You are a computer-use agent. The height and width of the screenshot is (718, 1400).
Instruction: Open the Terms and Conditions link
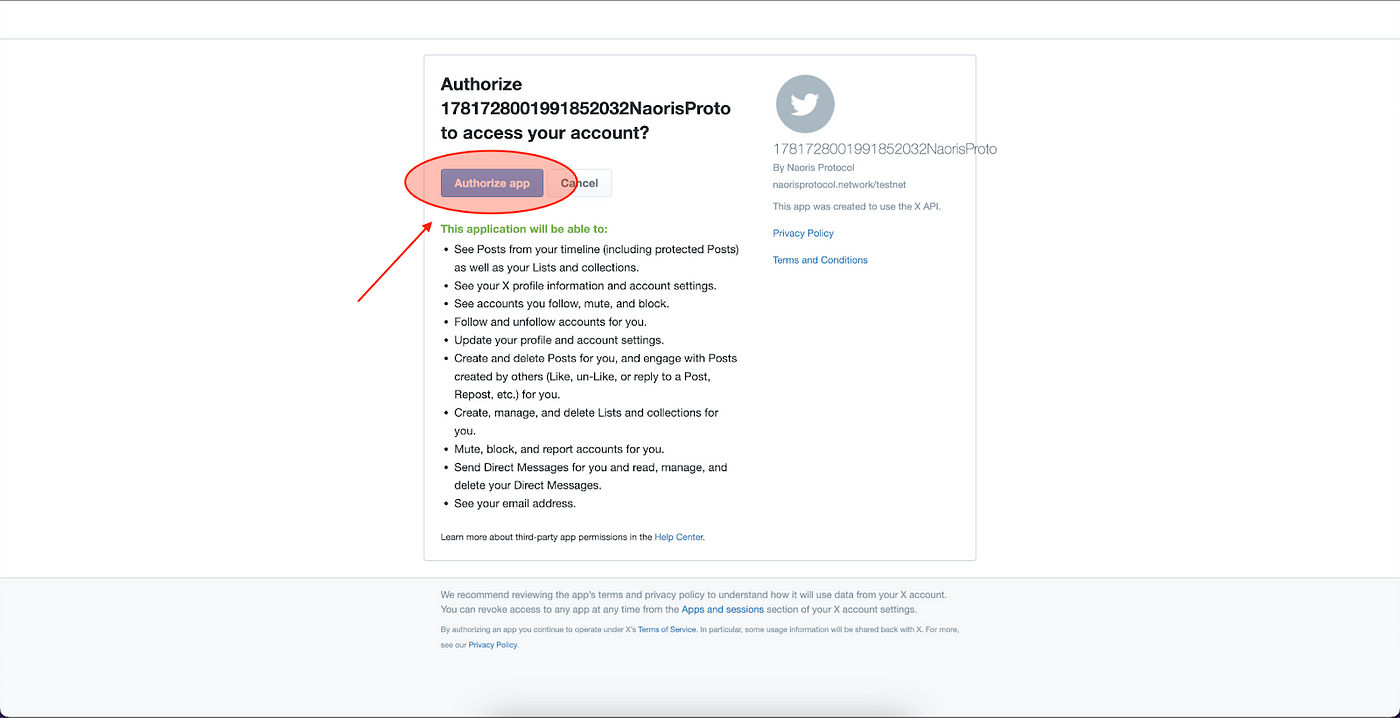pos(820,260)
